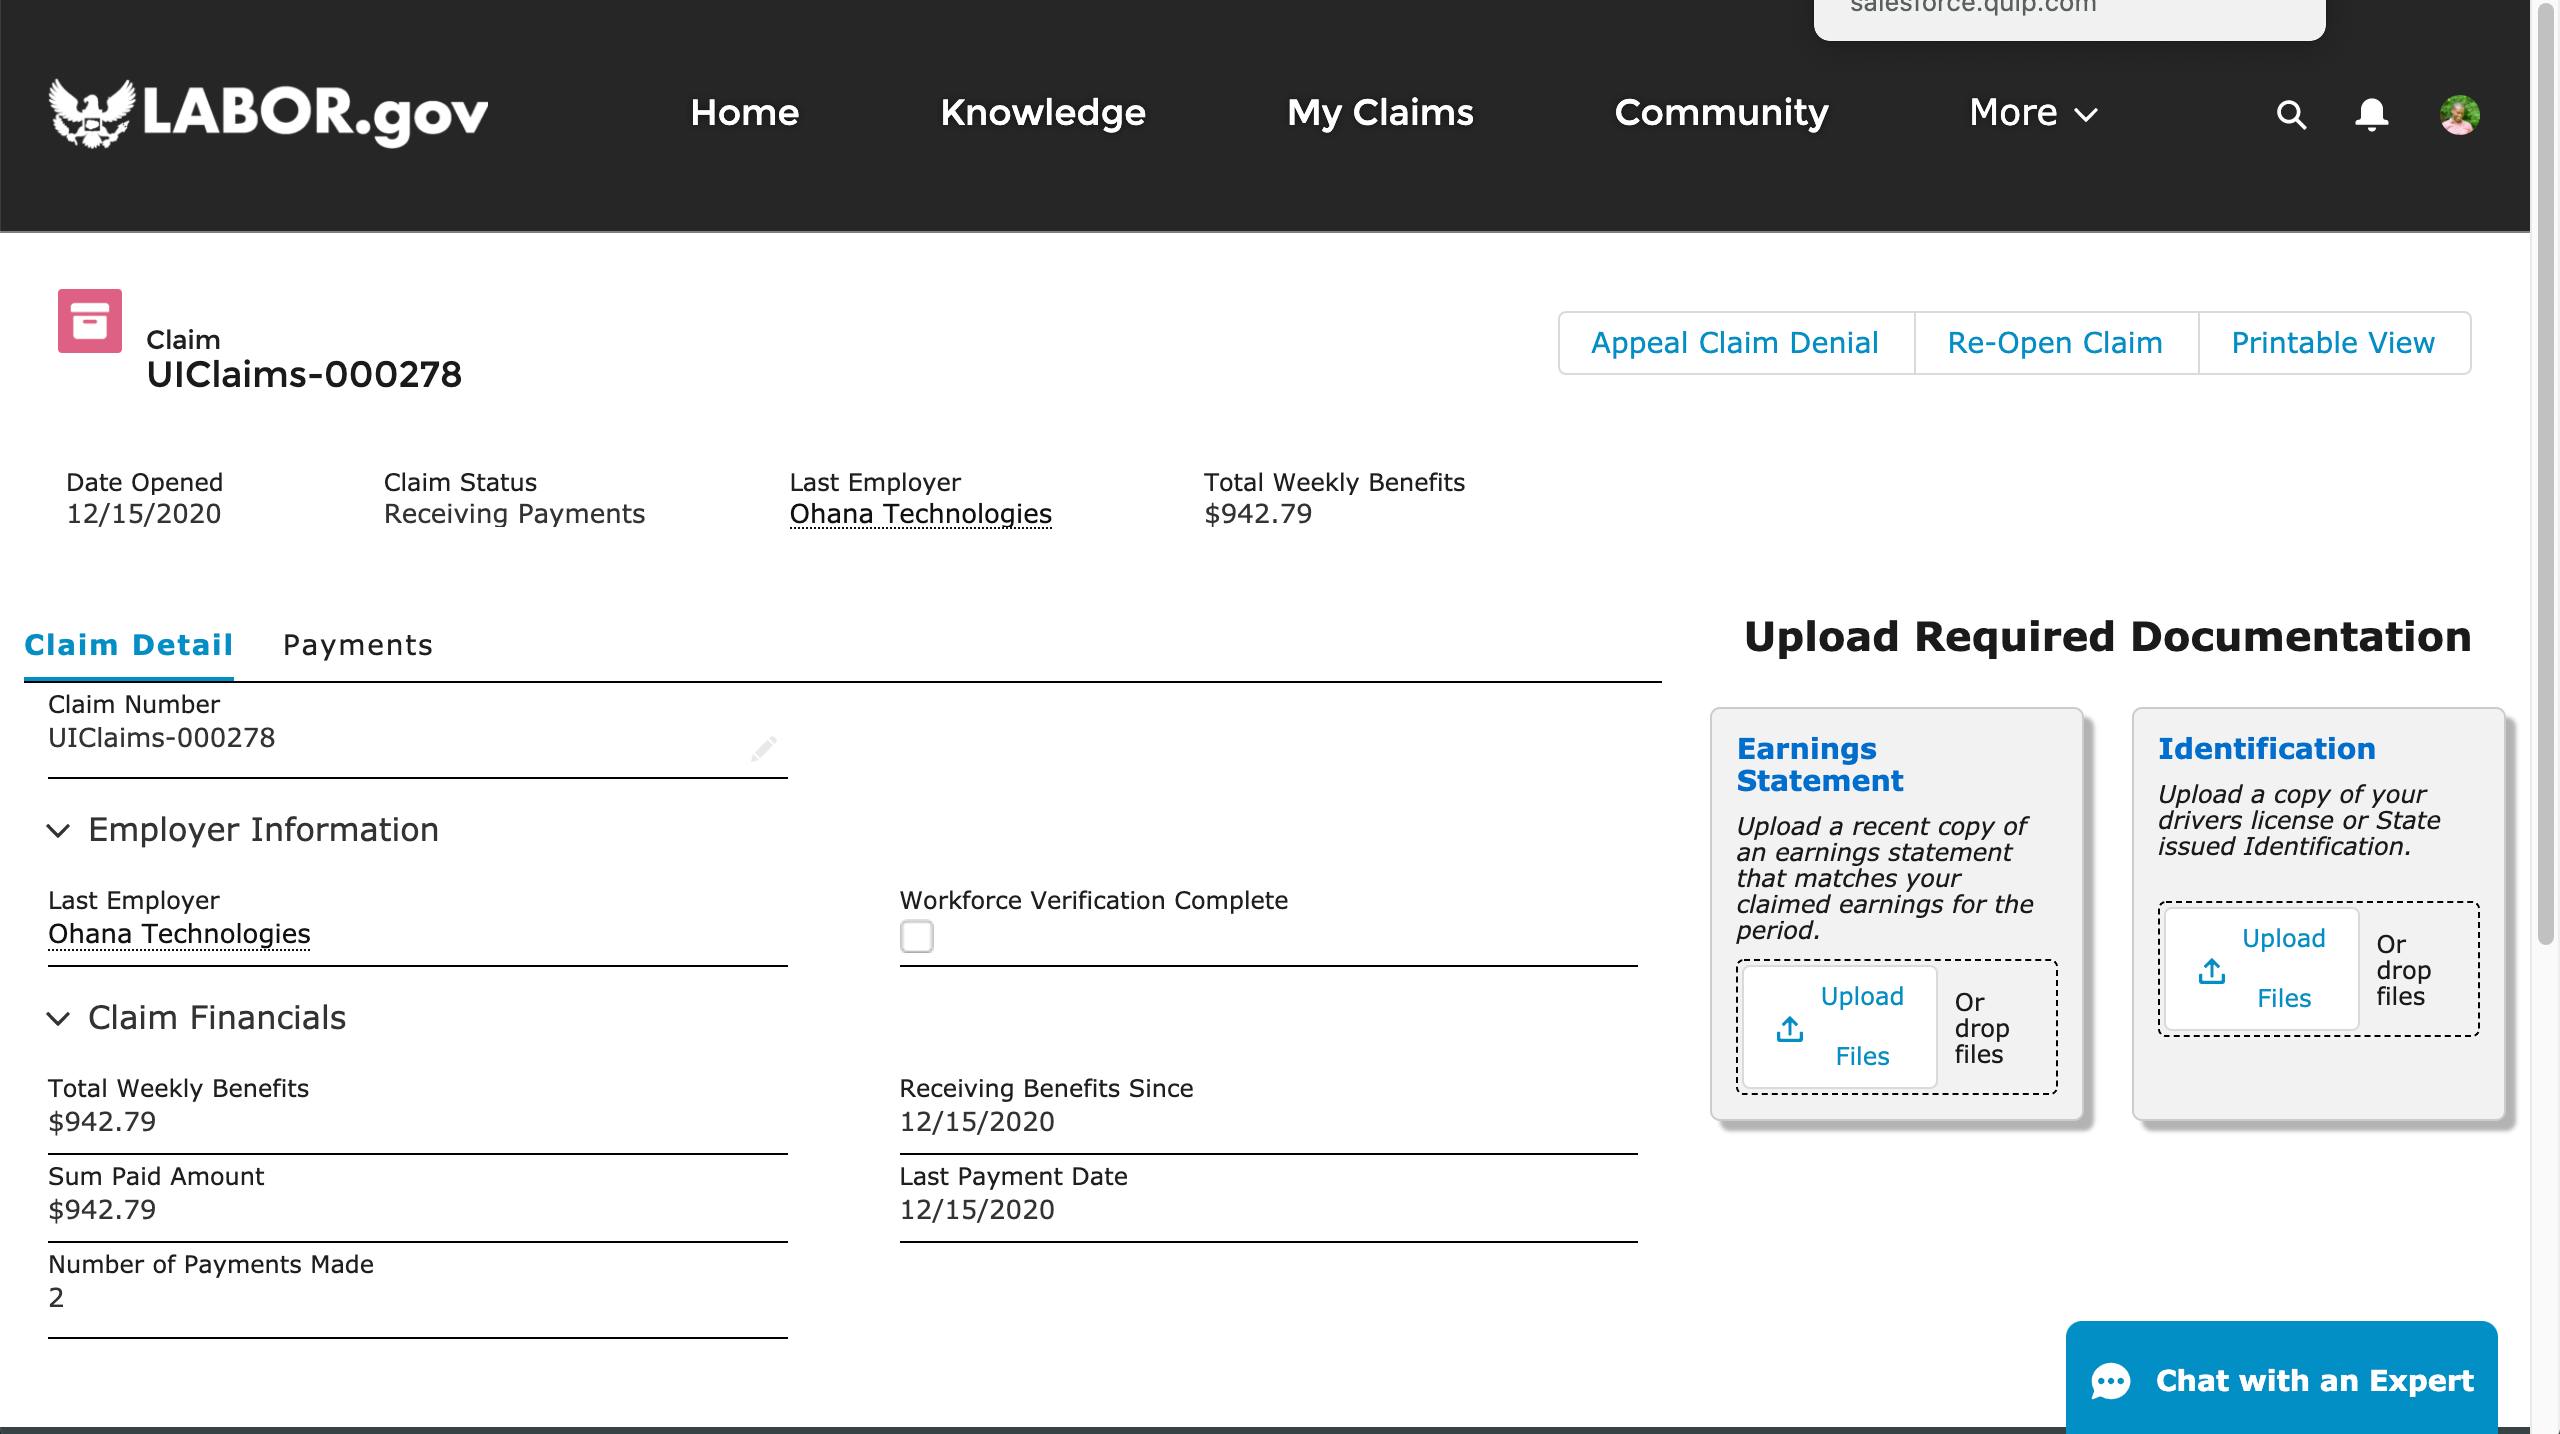The image size is (2560, 1434).
Task: Toggle the Workforce Verification Complete checkbox
Action: coord(916,937)
